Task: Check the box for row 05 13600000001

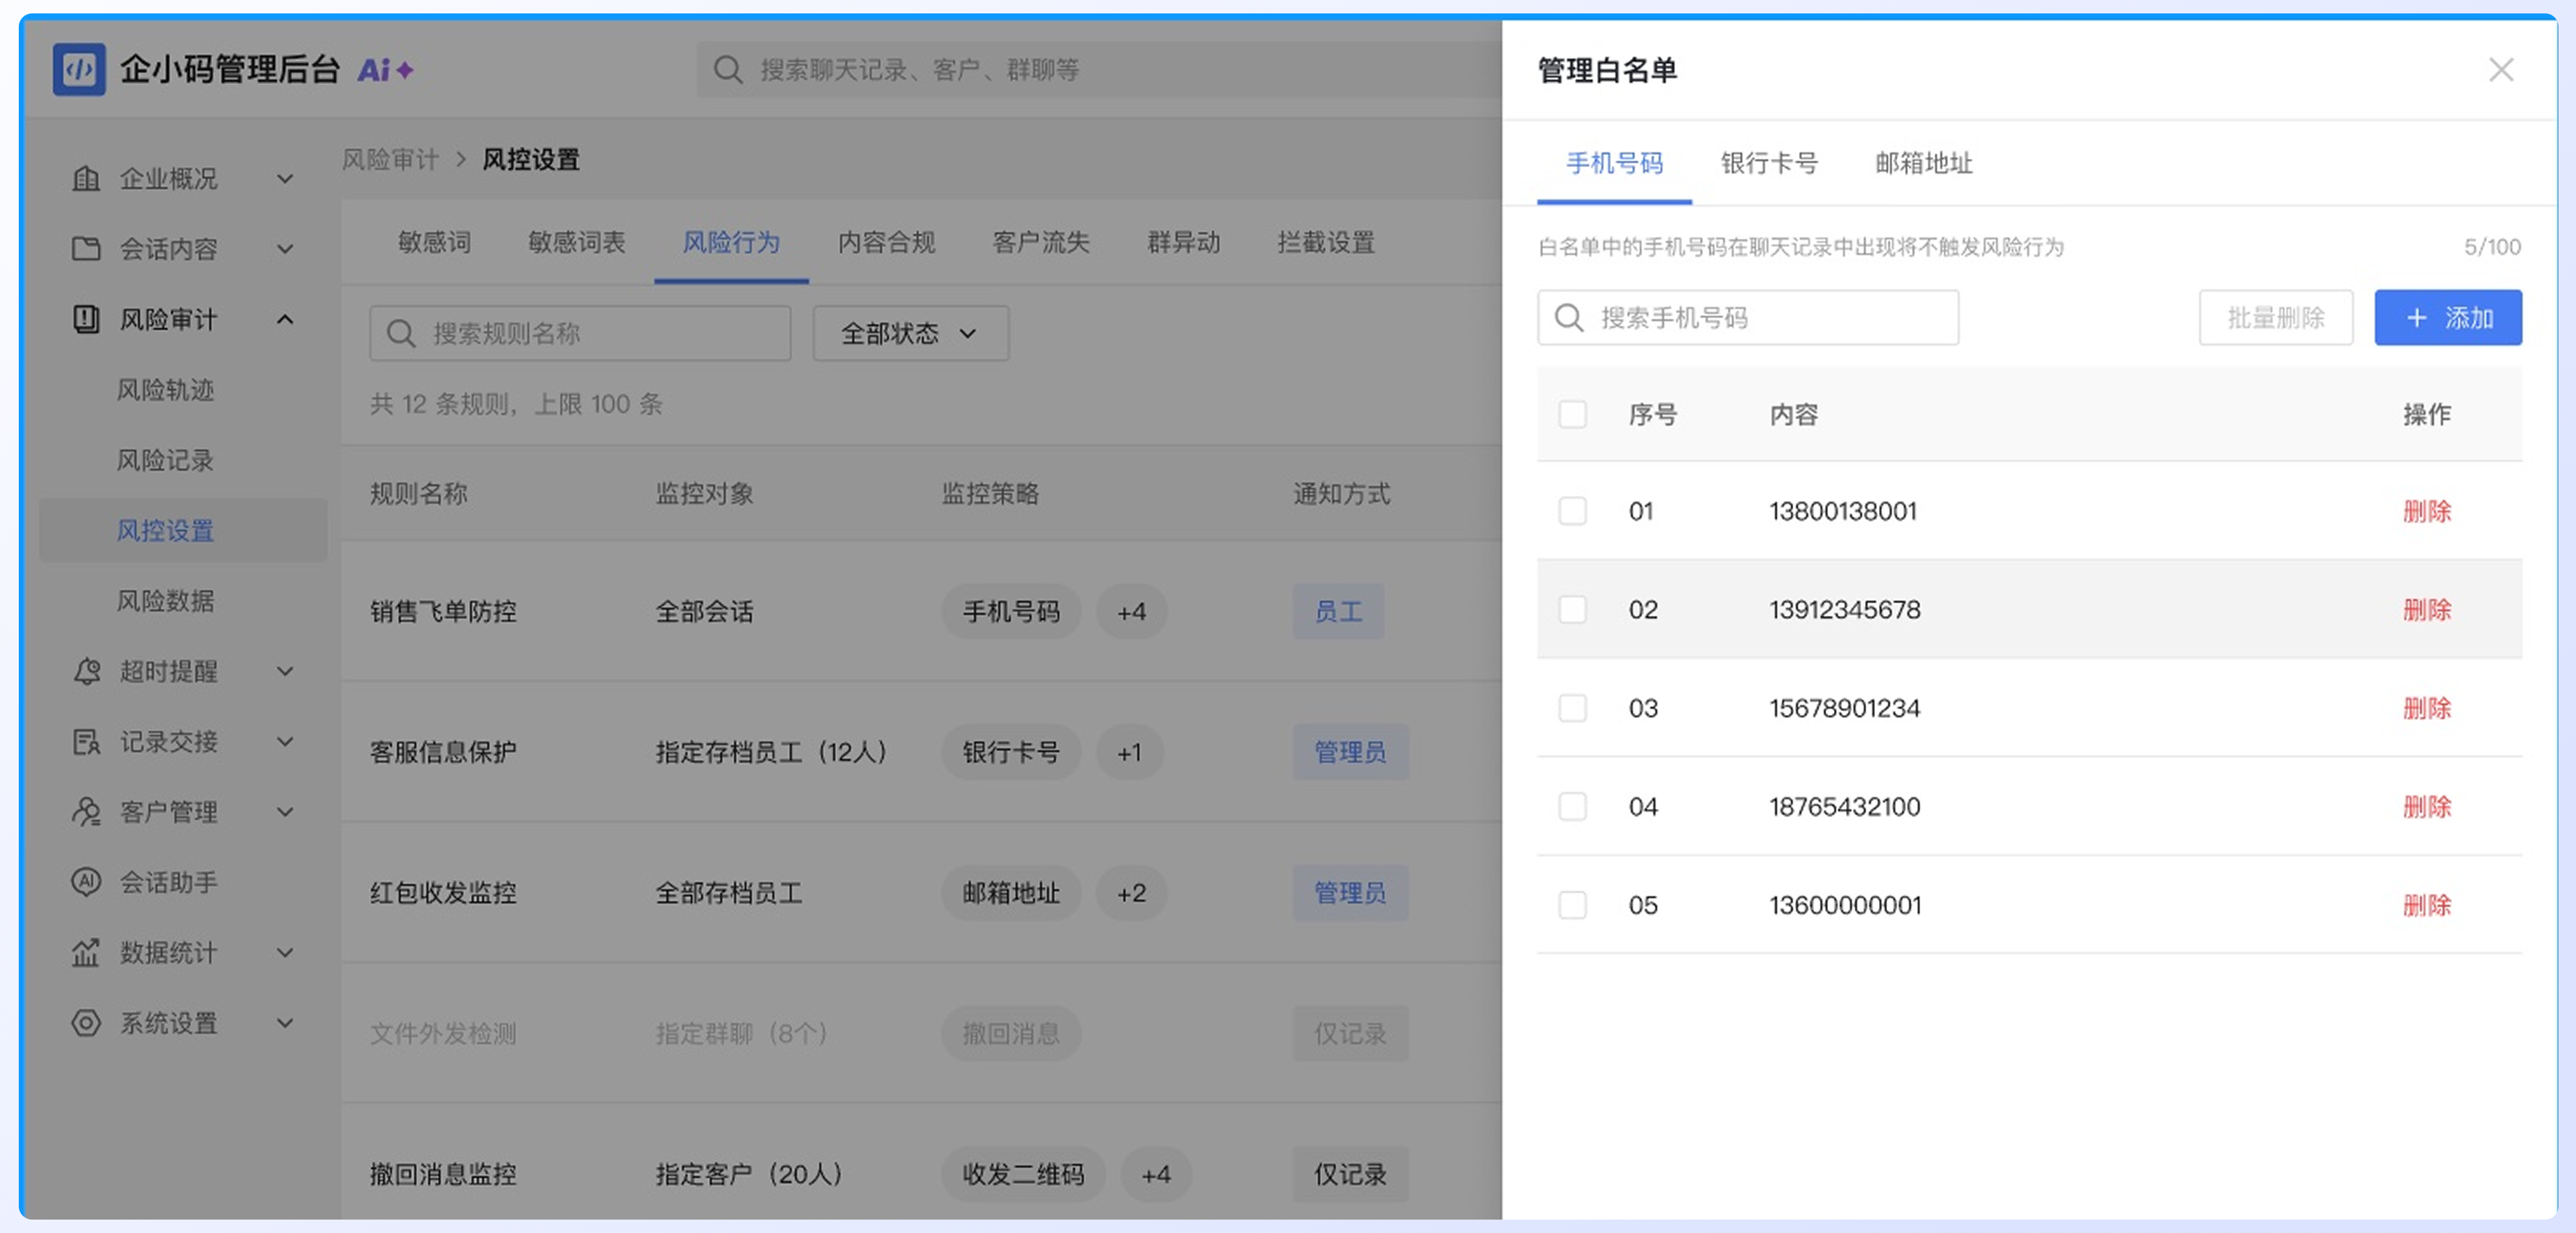Action: coord(1572,905)
